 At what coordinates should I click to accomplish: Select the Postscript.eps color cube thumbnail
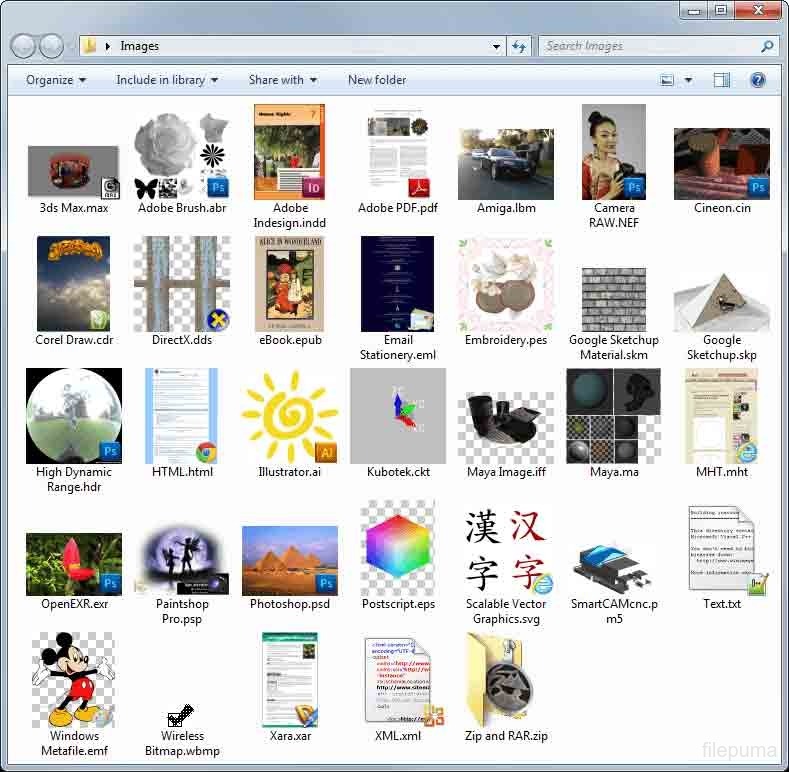tap(397, 548)
